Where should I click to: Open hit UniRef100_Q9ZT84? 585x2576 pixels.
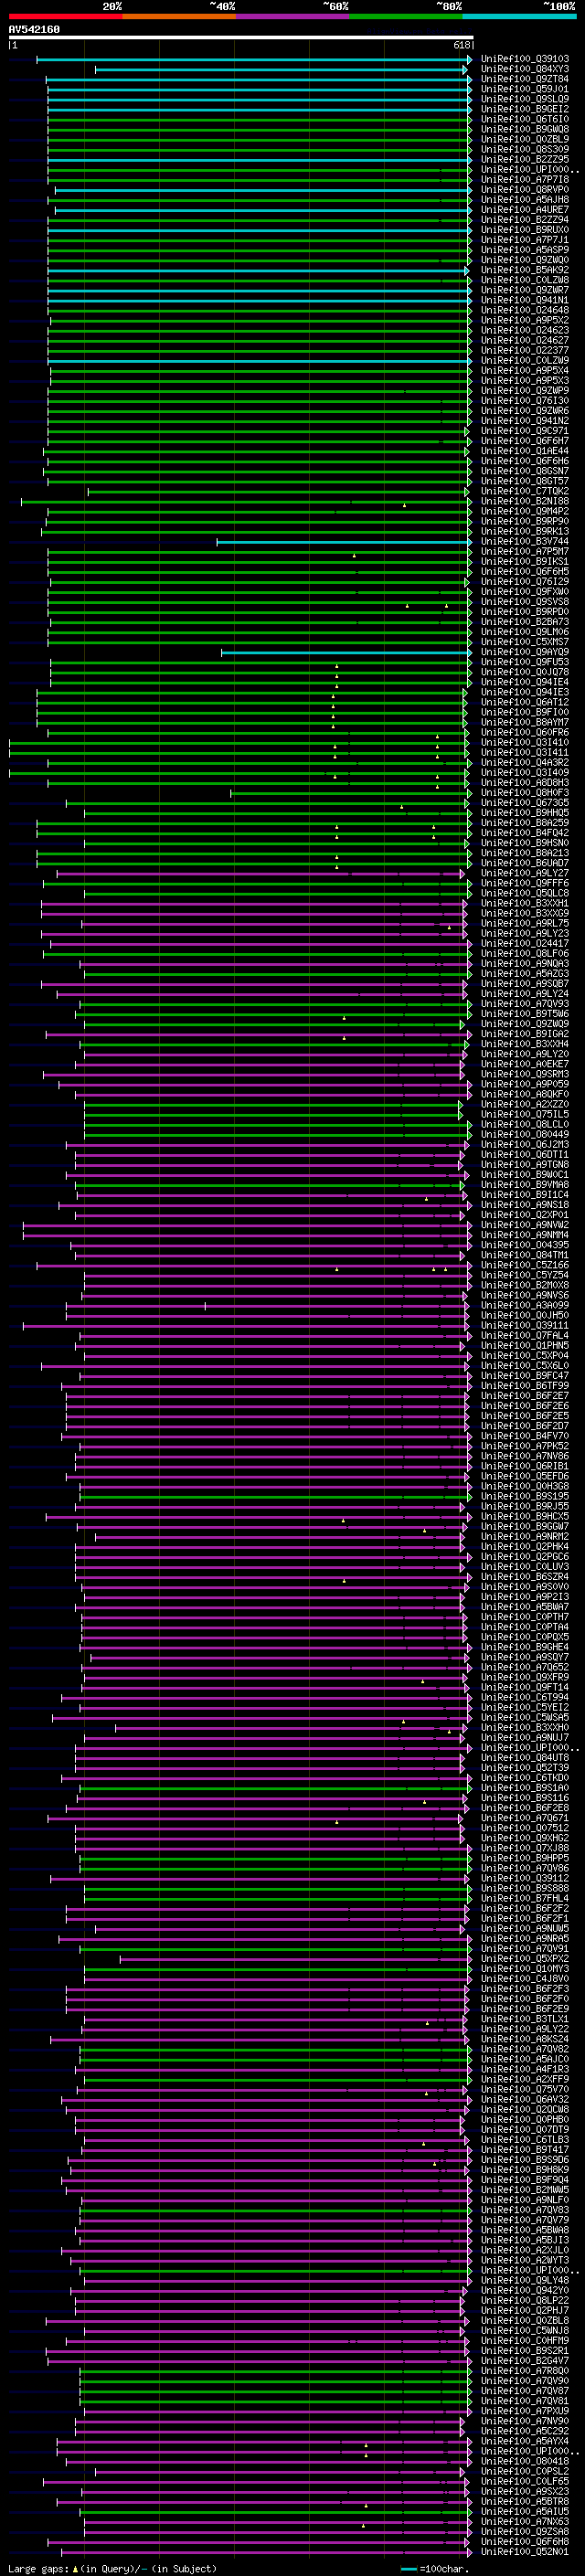(x=525, y=79)
